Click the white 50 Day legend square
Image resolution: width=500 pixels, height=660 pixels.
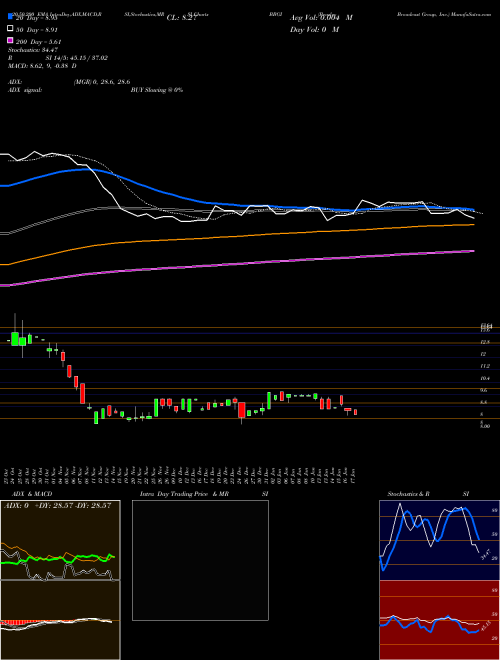coord(10,29)
